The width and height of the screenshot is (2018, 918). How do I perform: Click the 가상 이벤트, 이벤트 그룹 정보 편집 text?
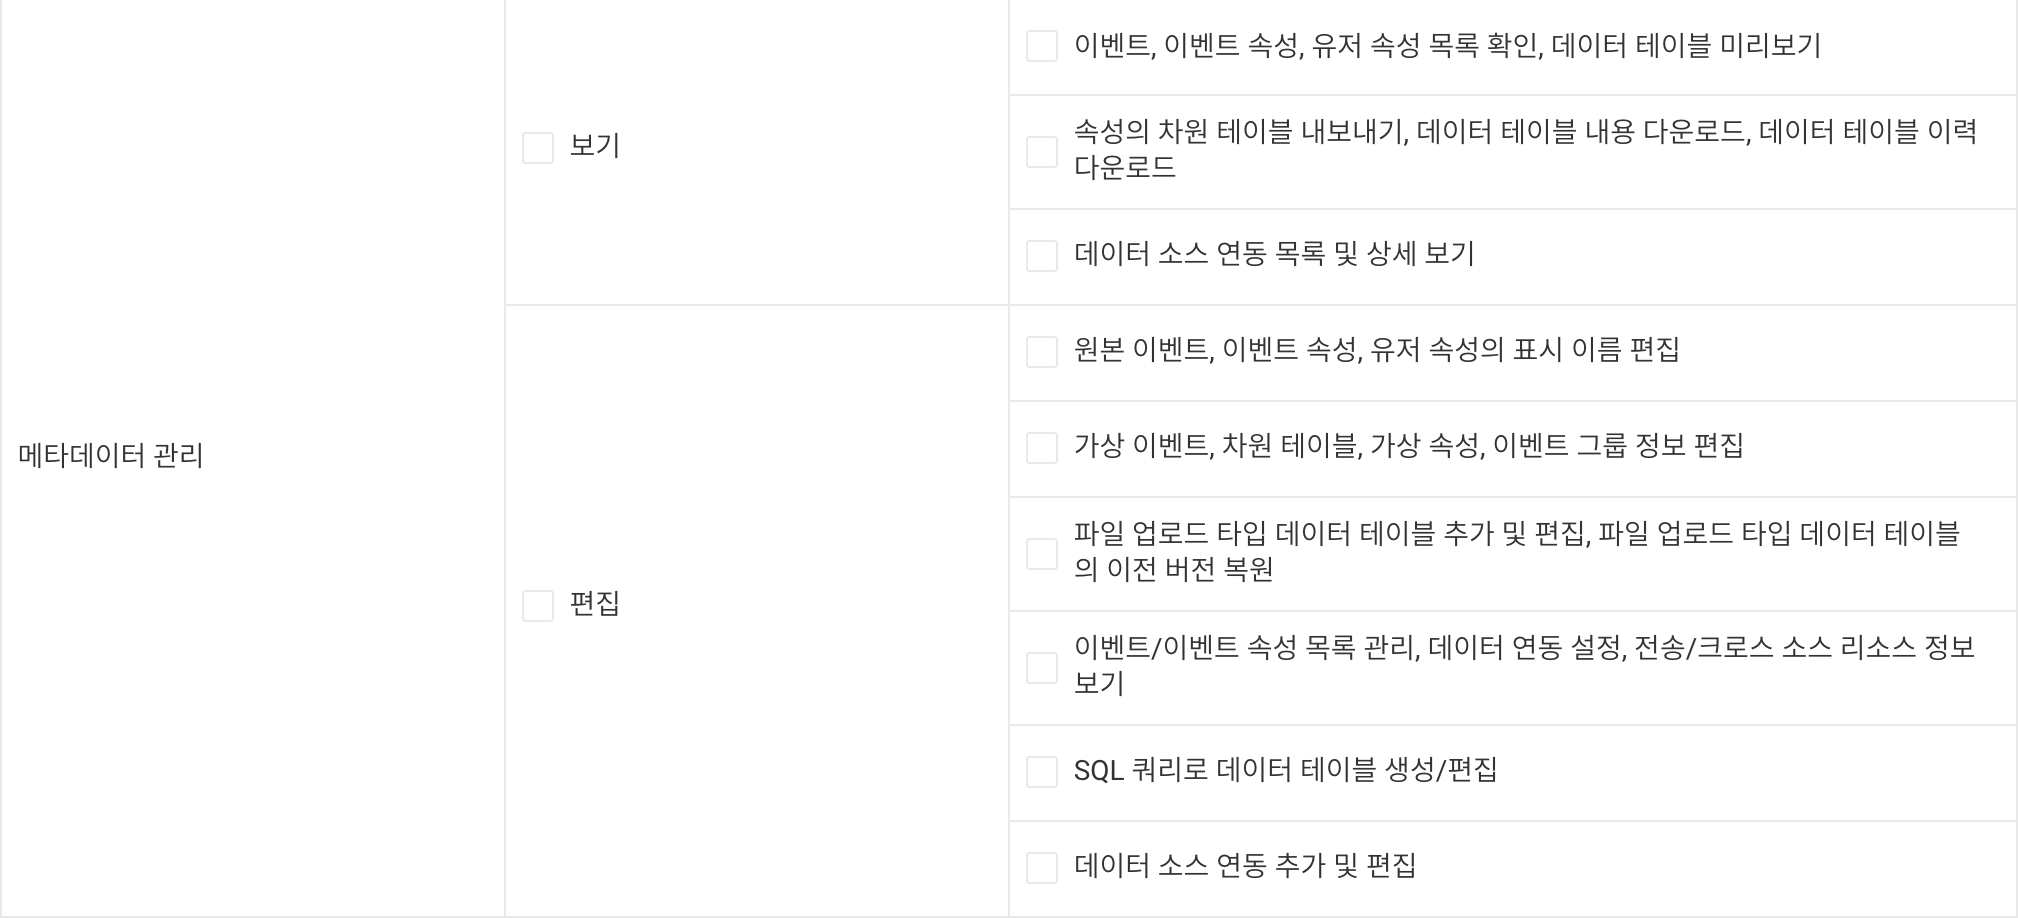(x=1409, y=446)
